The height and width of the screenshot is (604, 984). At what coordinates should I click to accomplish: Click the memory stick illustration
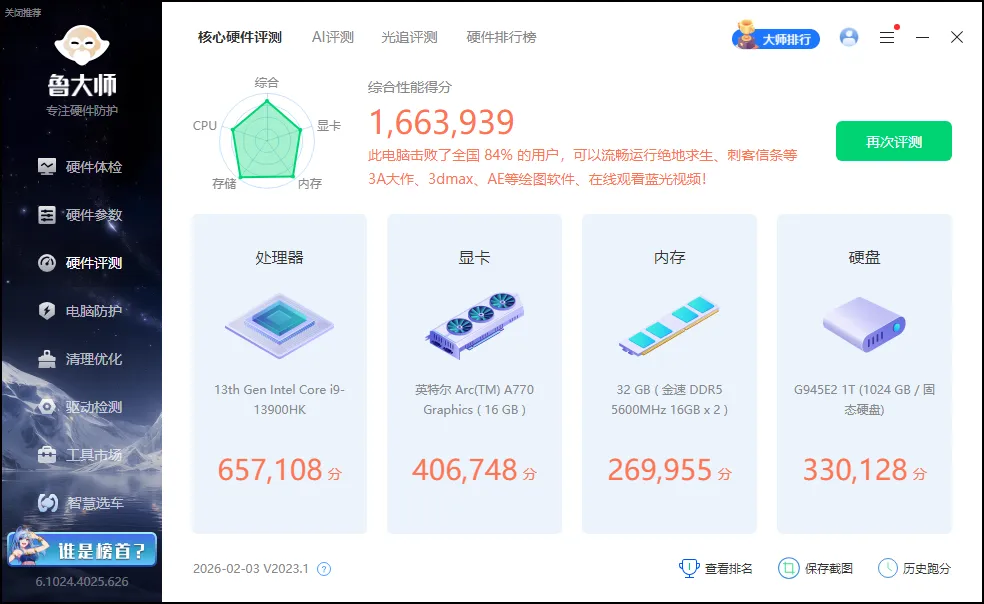tap(669, 325)
